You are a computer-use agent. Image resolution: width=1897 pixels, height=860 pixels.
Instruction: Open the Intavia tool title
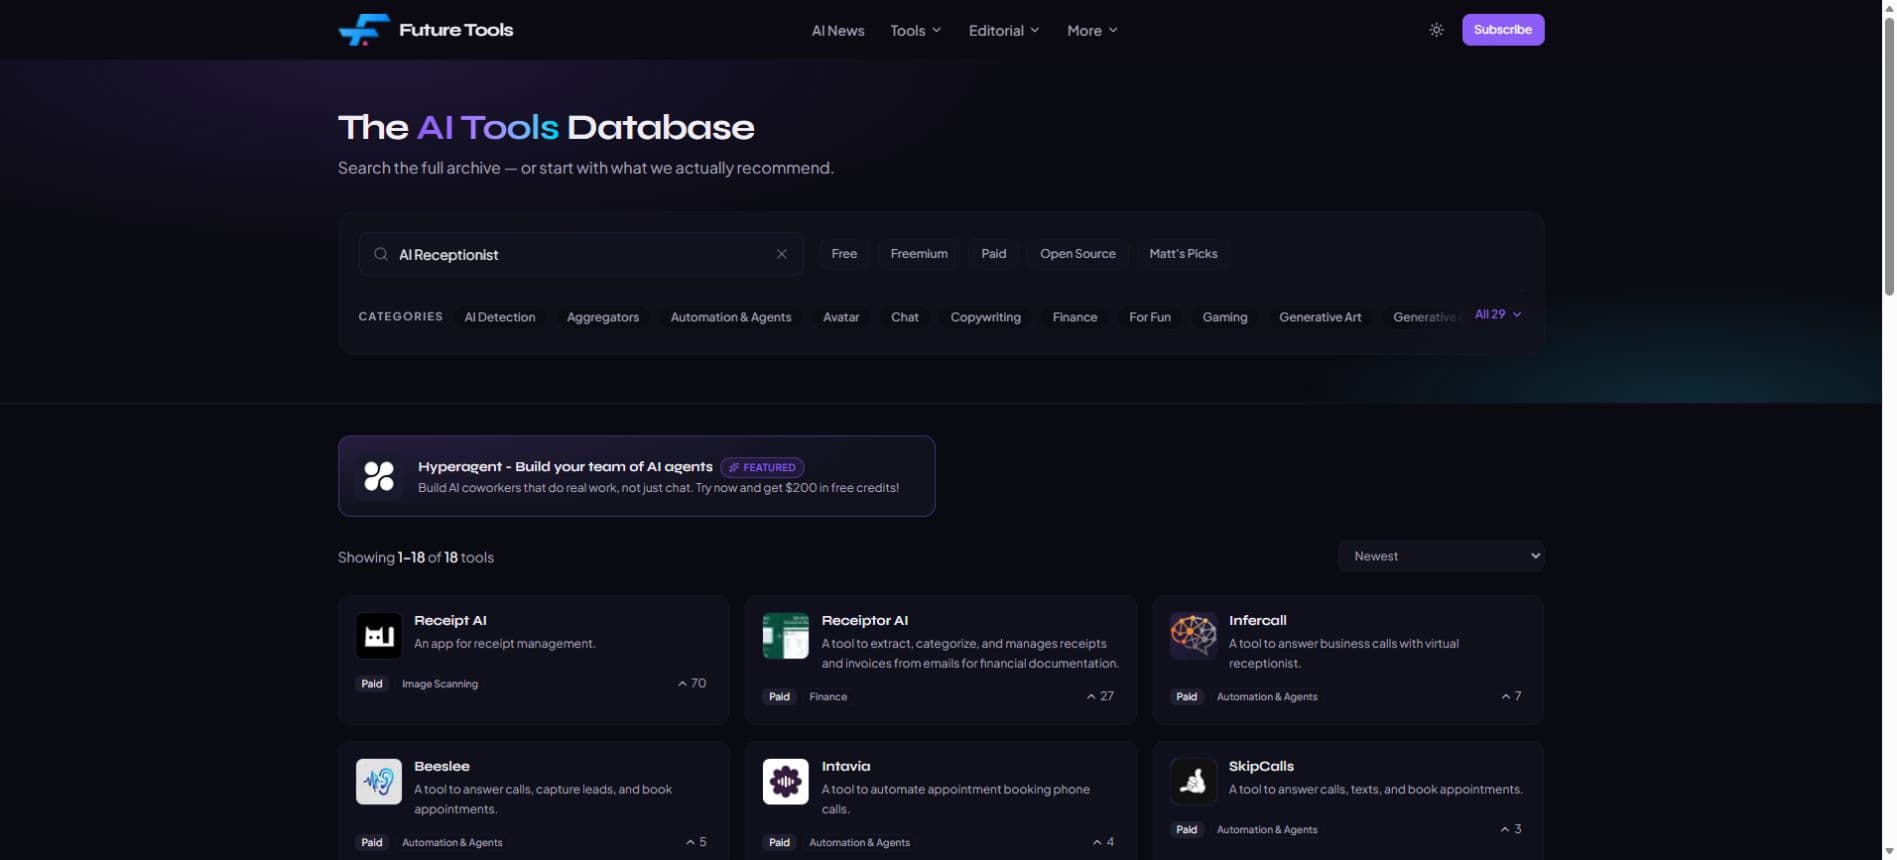(846, 767)
